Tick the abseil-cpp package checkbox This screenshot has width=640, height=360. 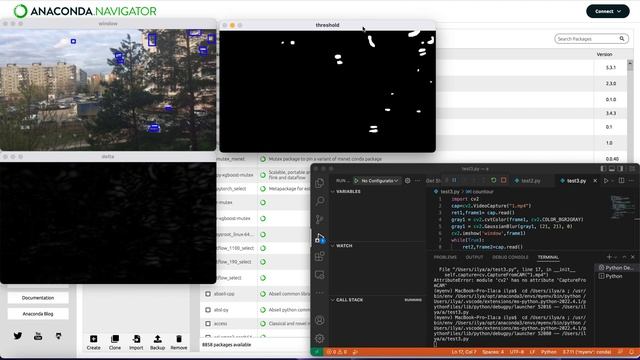tap(208, 294)
